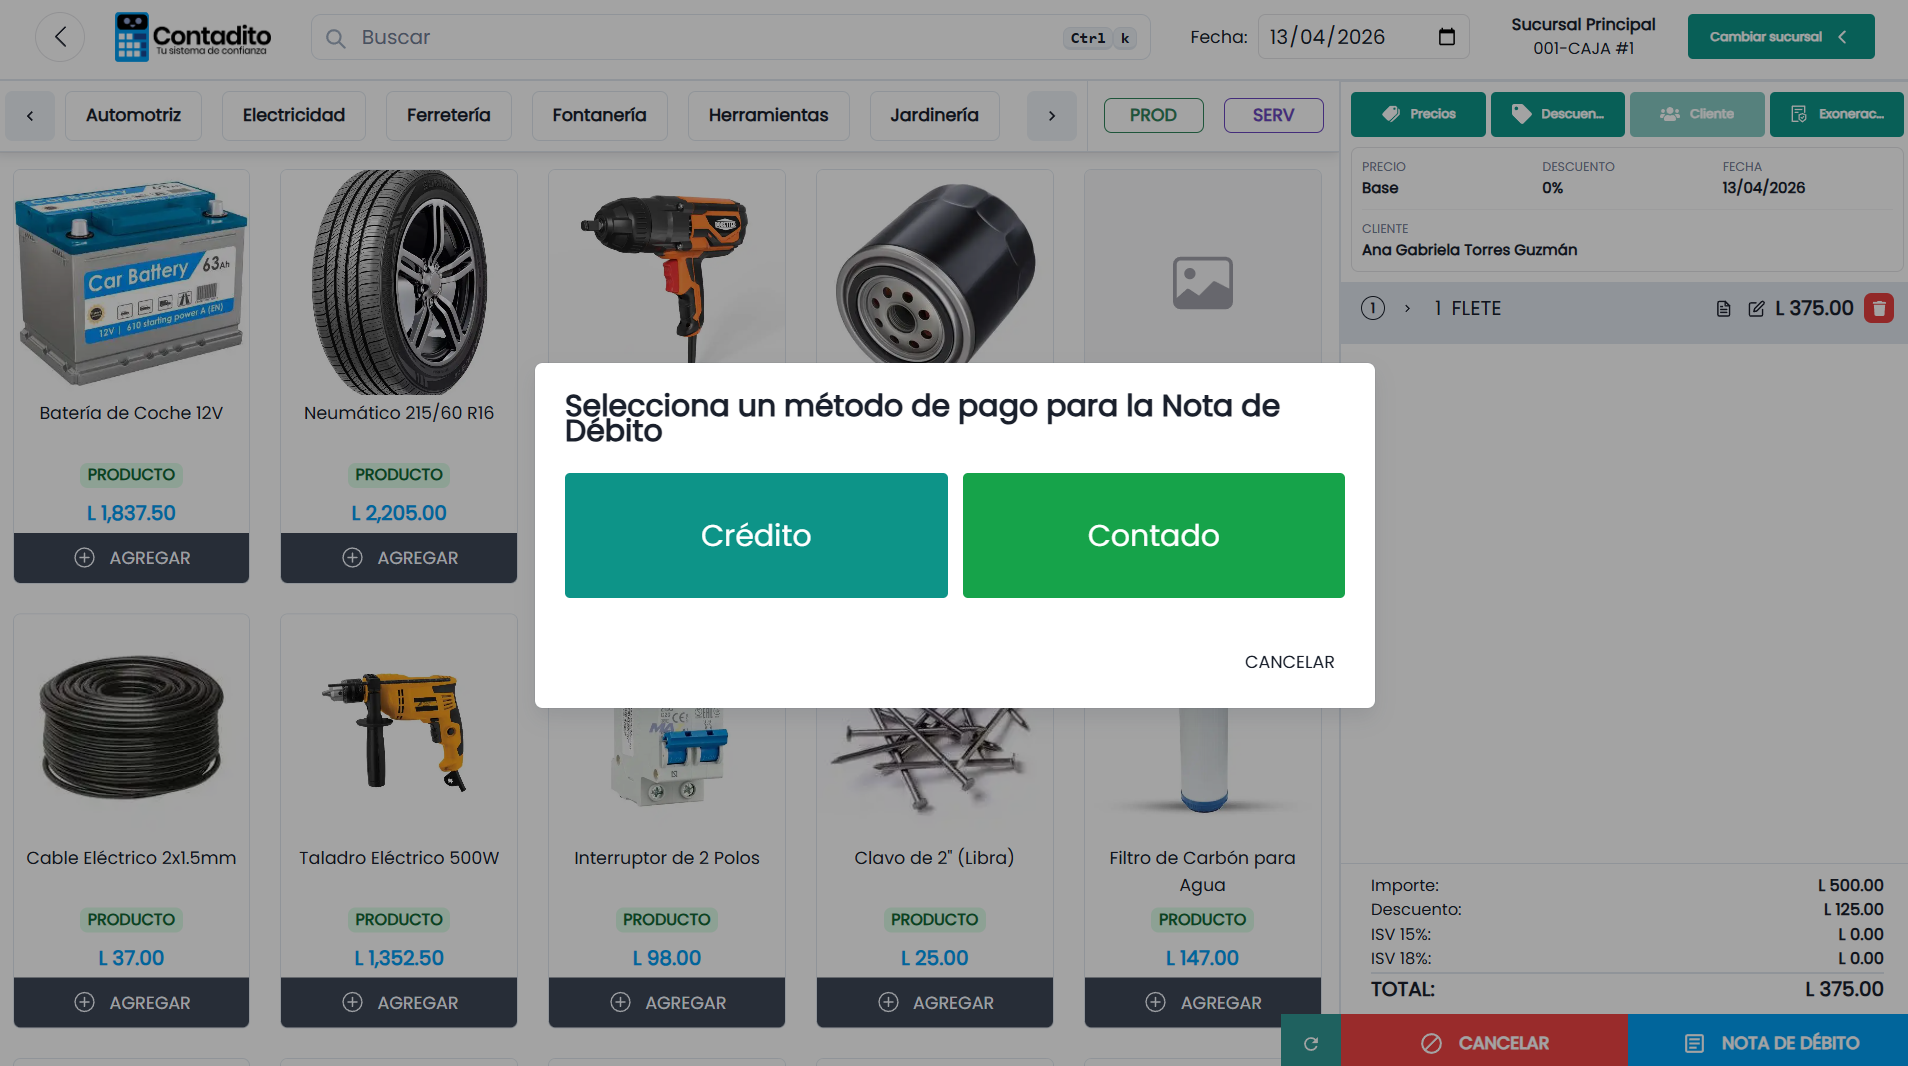1908x1066 pixels.
Task: Open the oil filter product image
Action: coord(935,267)
